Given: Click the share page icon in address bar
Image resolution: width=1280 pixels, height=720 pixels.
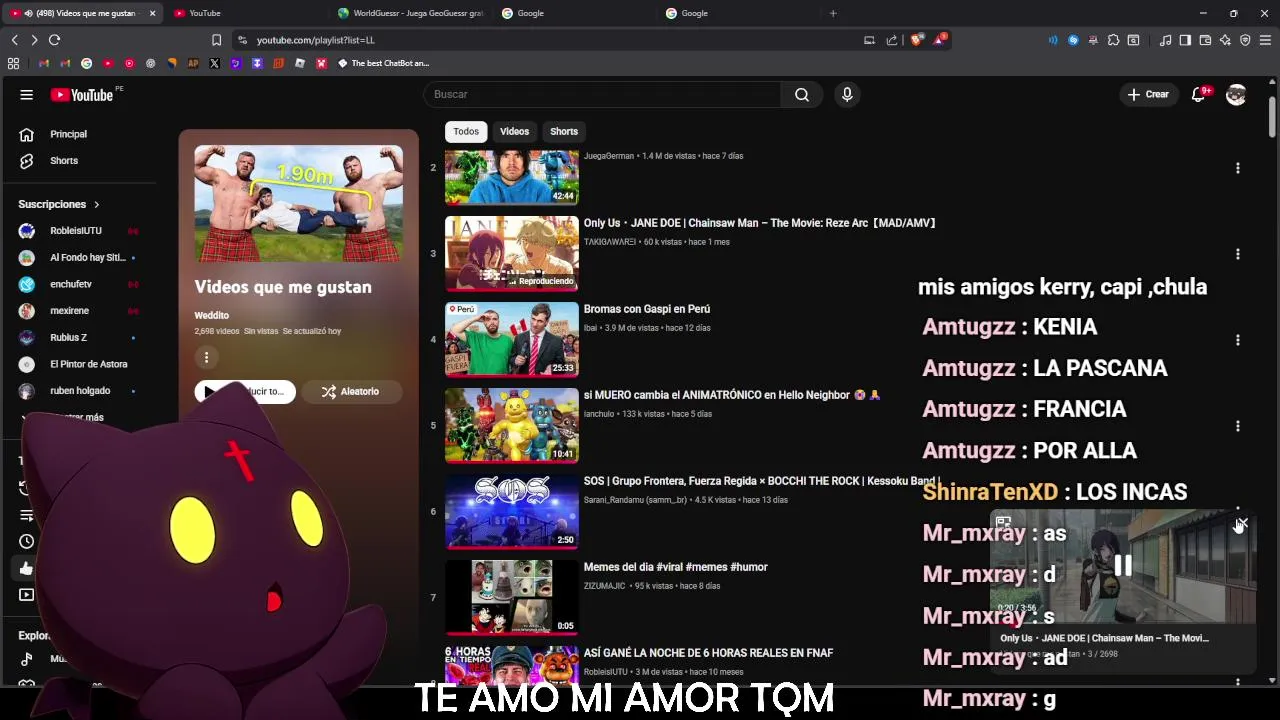Looking at the screenshot, I should click(x=892, y=40).
